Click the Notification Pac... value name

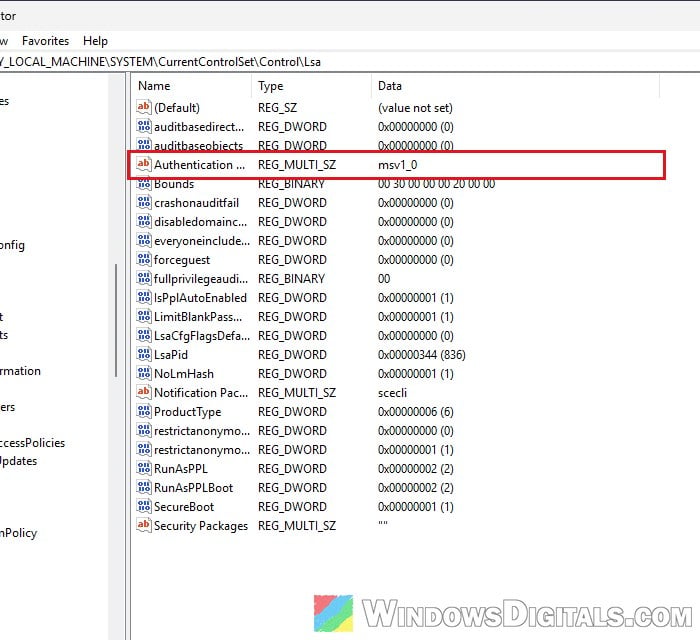tap(201, 393)
